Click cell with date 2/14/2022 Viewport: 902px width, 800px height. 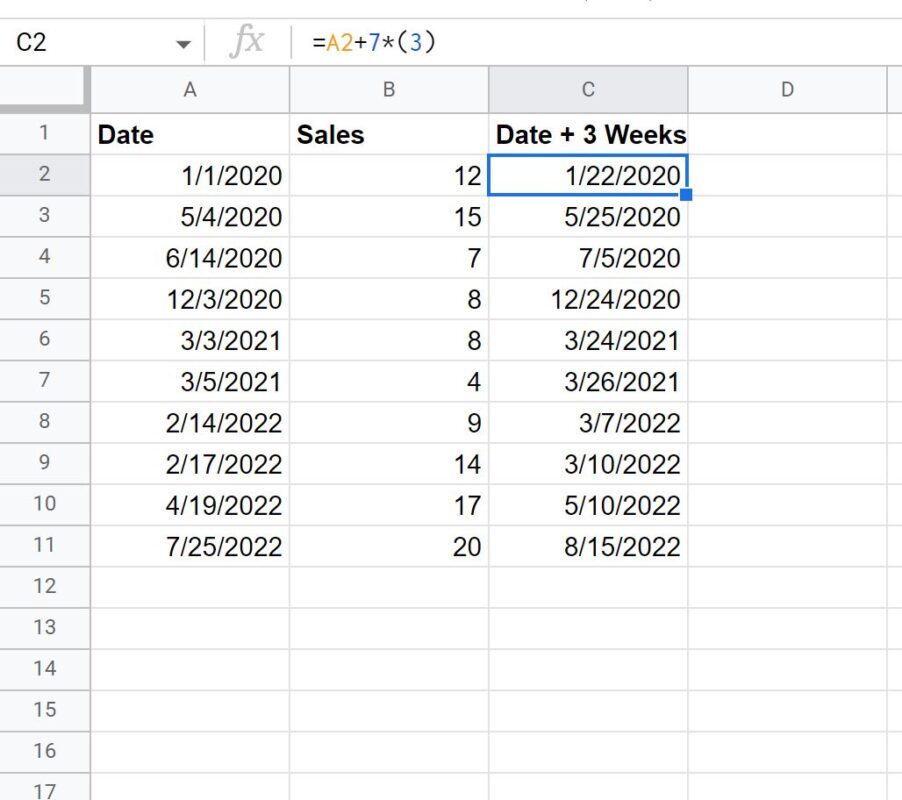click(190, 423)
